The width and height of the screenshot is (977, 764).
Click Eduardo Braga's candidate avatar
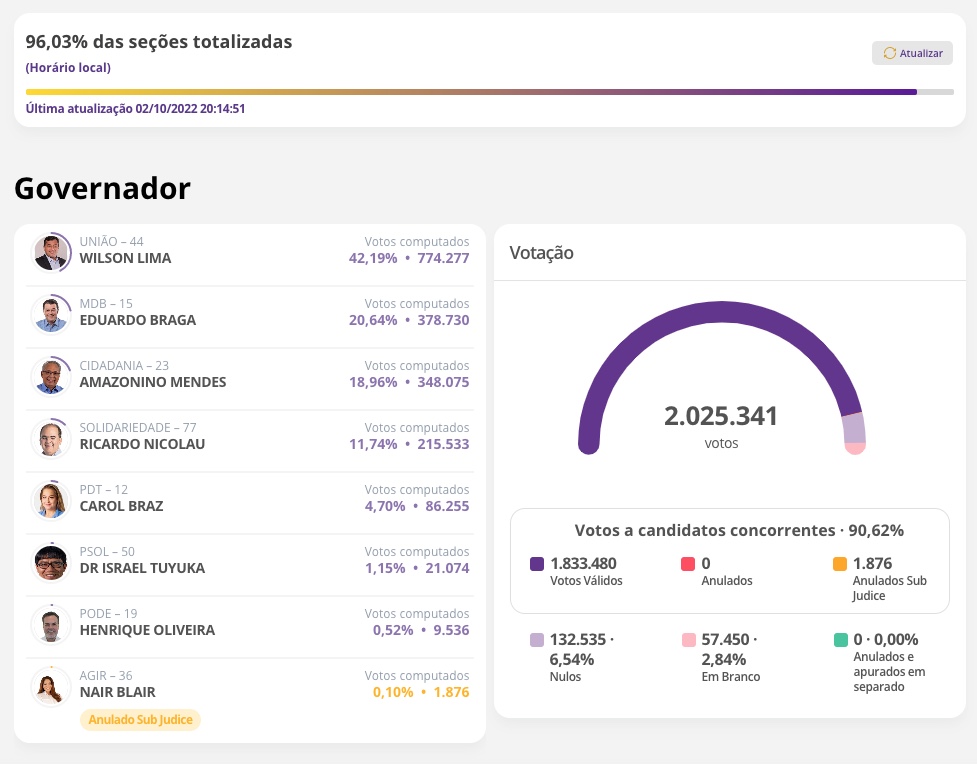pos(50,314)
